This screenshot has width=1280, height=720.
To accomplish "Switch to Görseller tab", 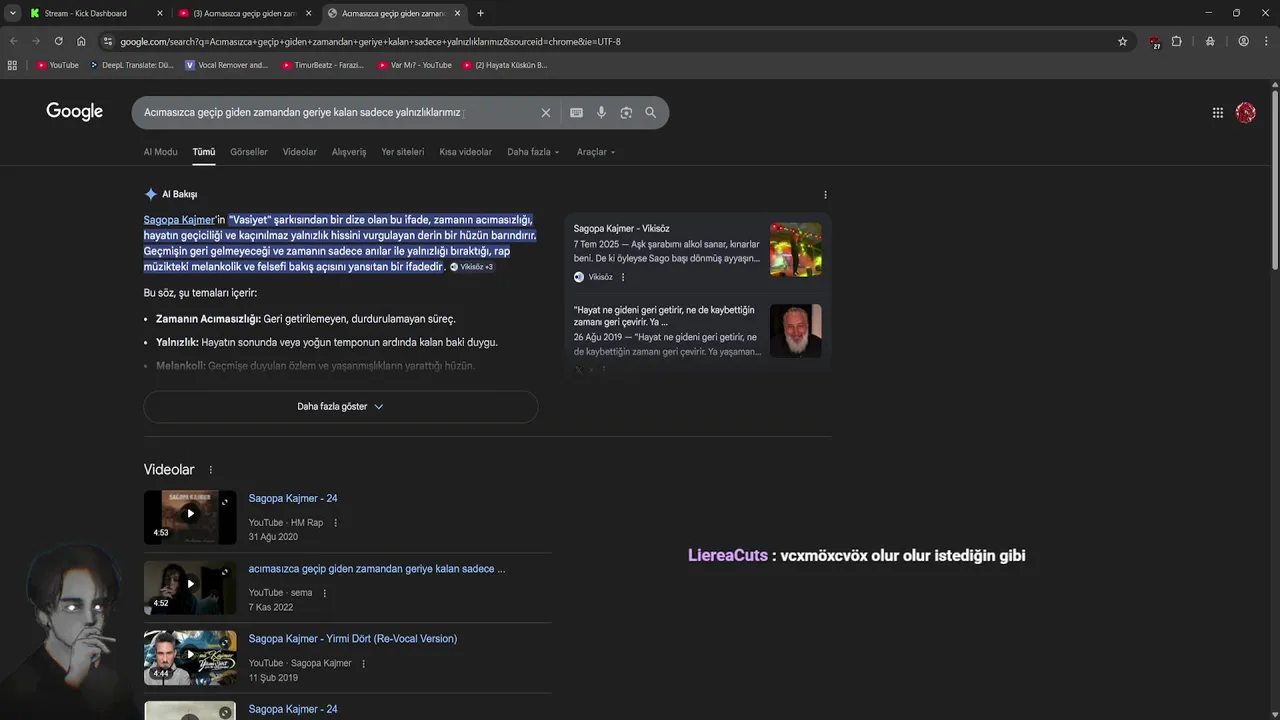I will (249, 152).
